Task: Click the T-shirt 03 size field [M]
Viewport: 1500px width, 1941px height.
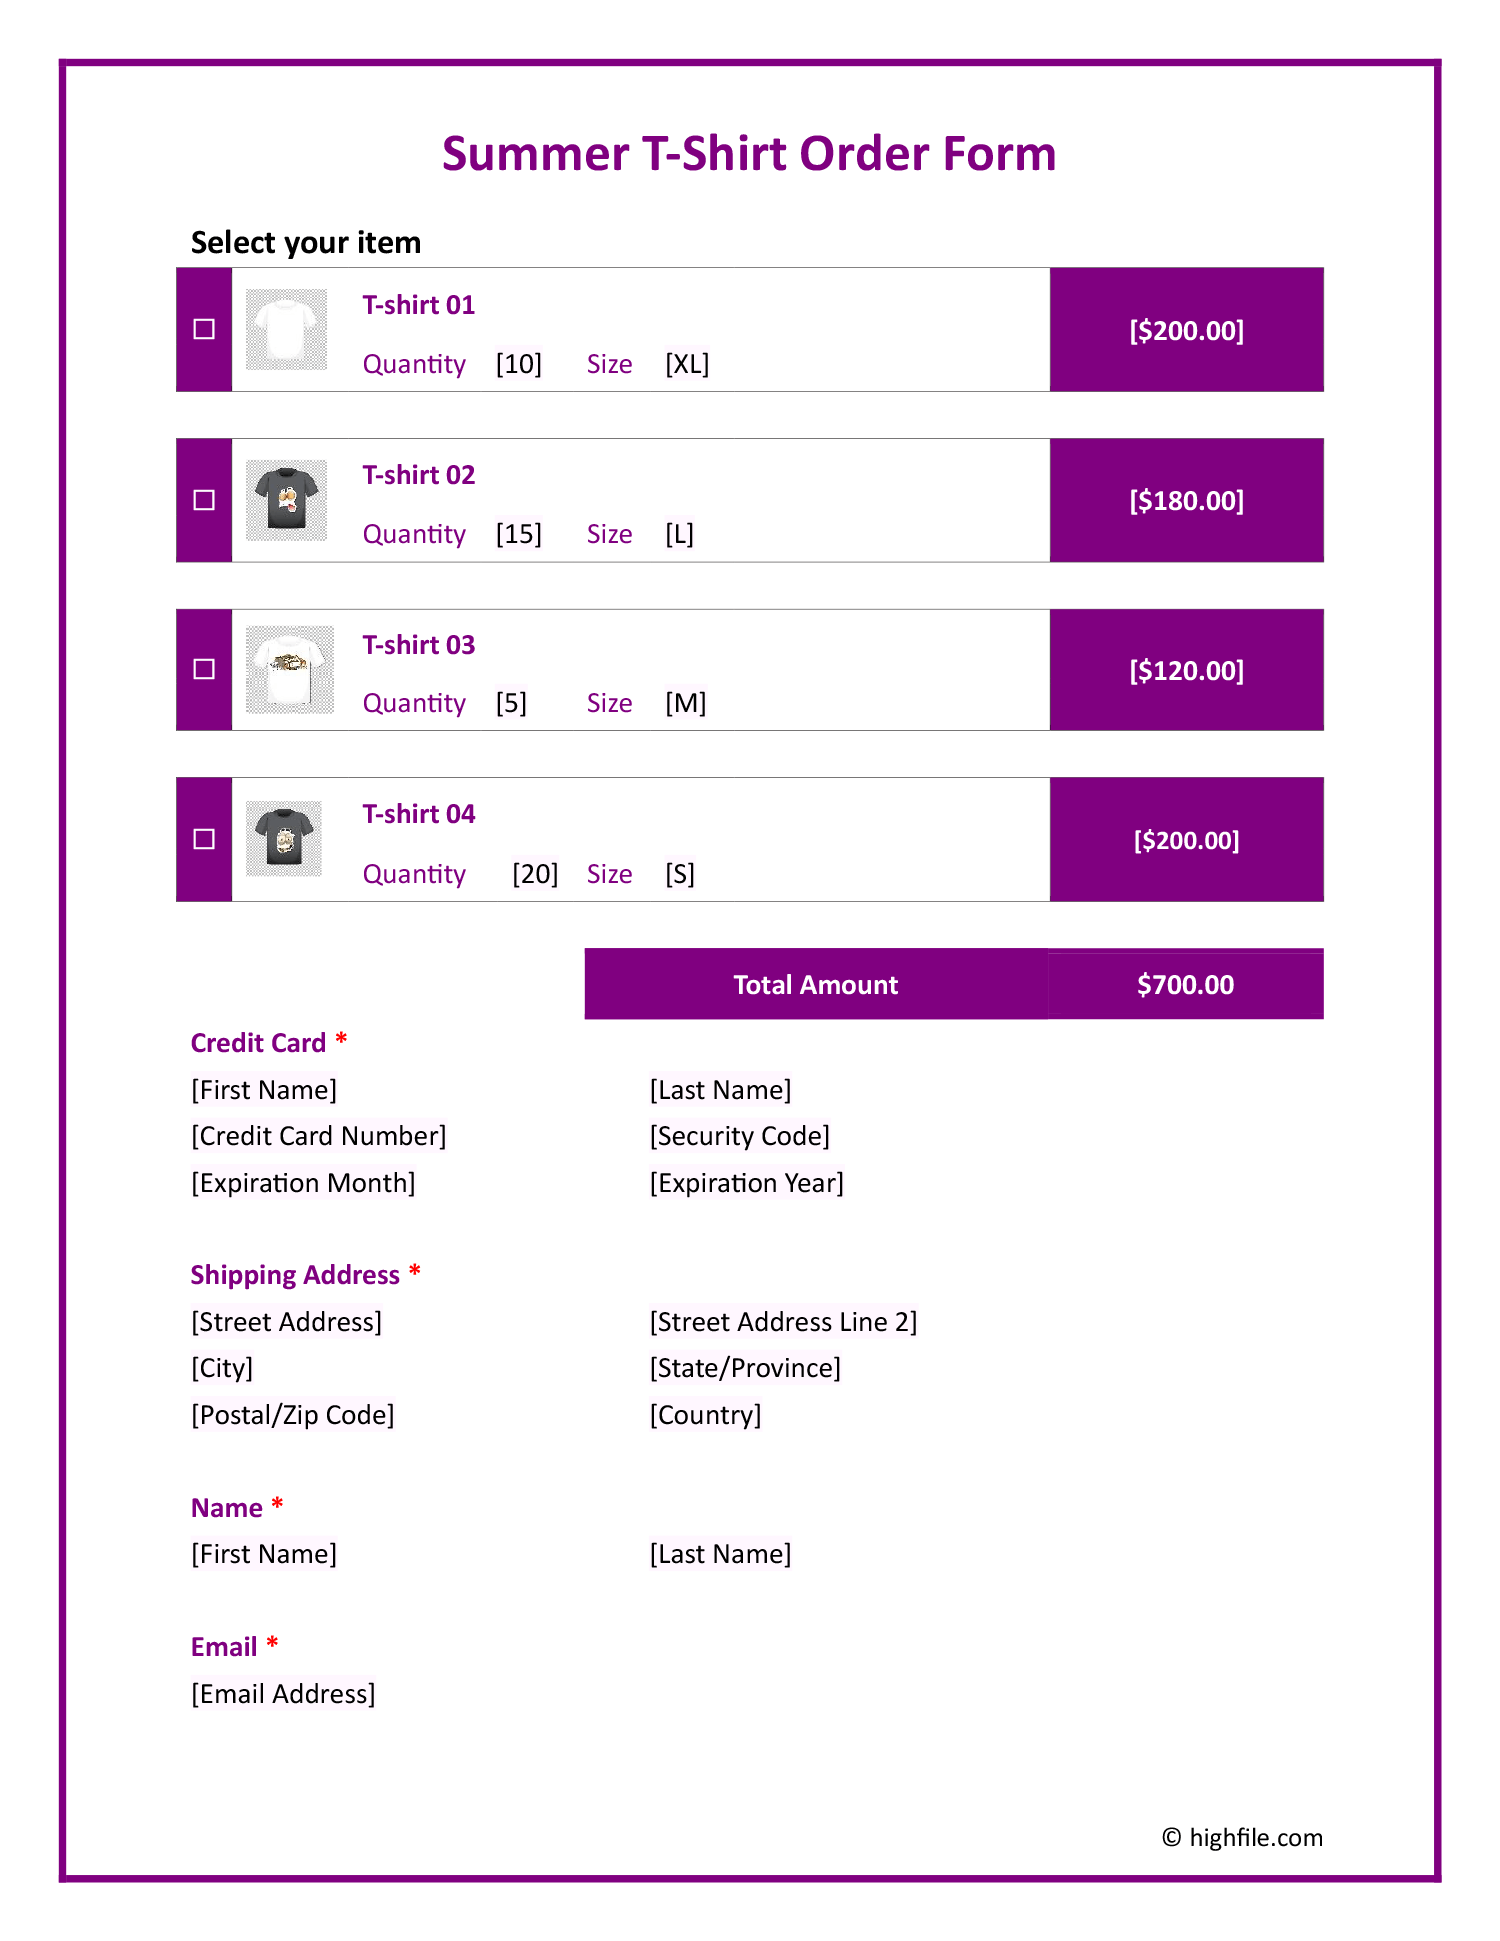Action: 686,703
